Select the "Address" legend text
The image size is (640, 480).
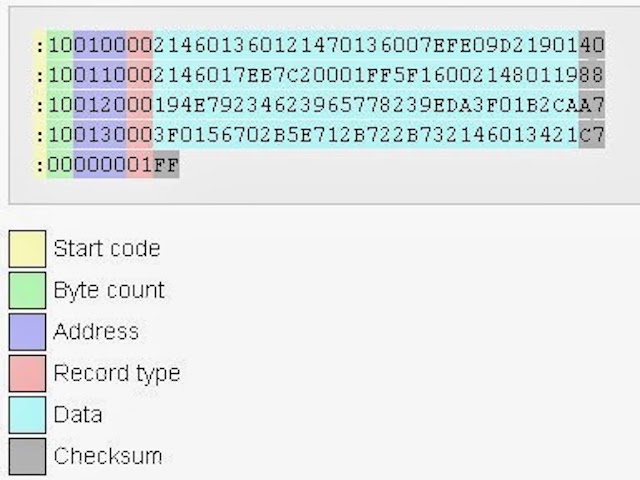[95, 332]
